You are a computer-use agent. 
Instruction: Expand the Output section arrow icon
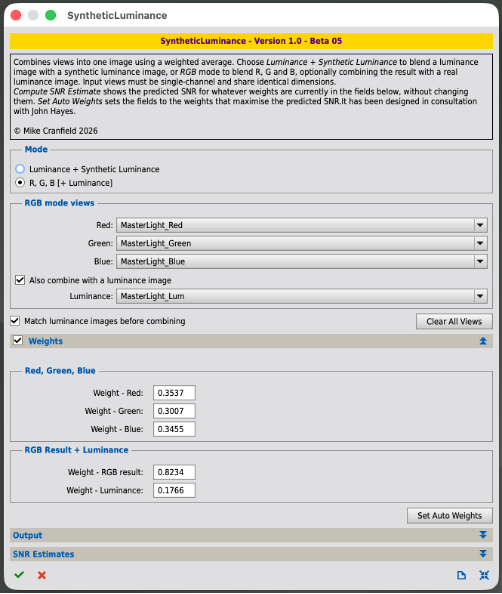point(483,535)
